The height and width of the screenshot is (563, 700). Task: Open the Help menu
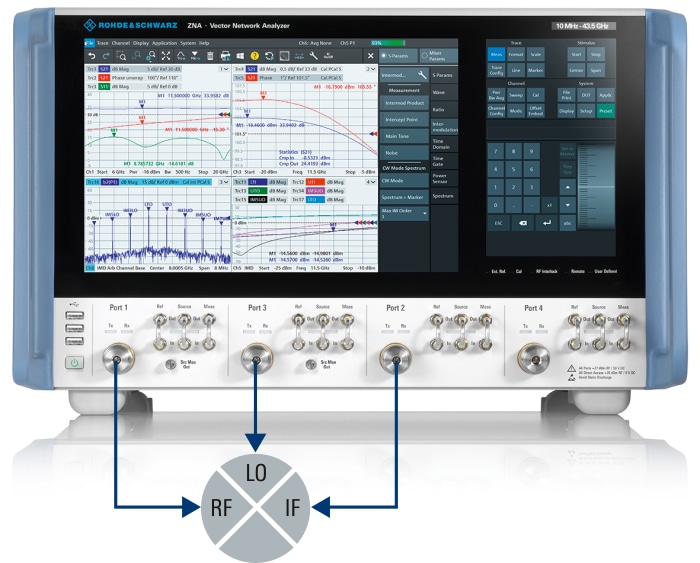(x=204, y=43)
